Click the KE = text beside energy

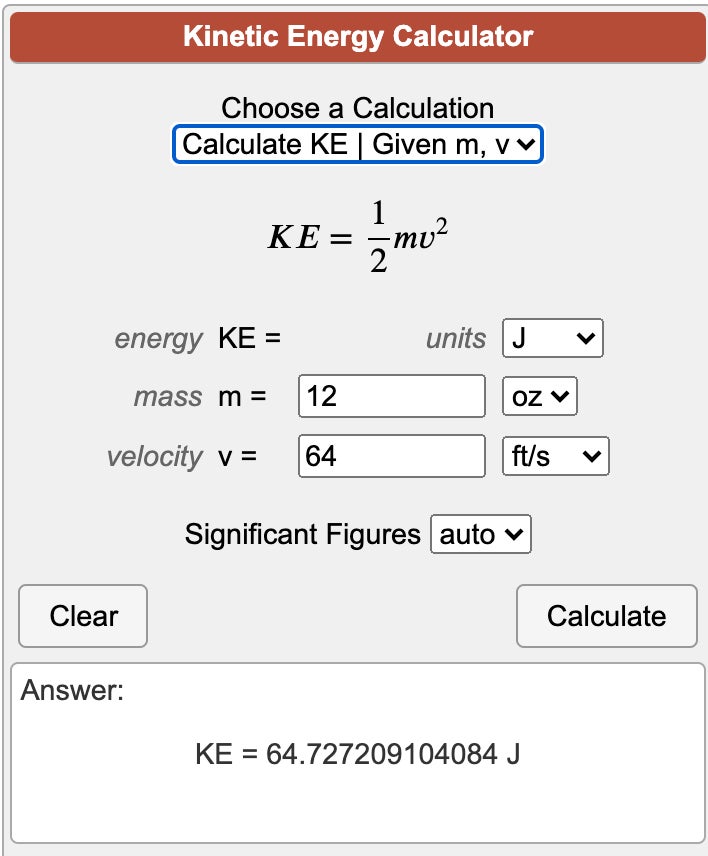pos(249,338)
